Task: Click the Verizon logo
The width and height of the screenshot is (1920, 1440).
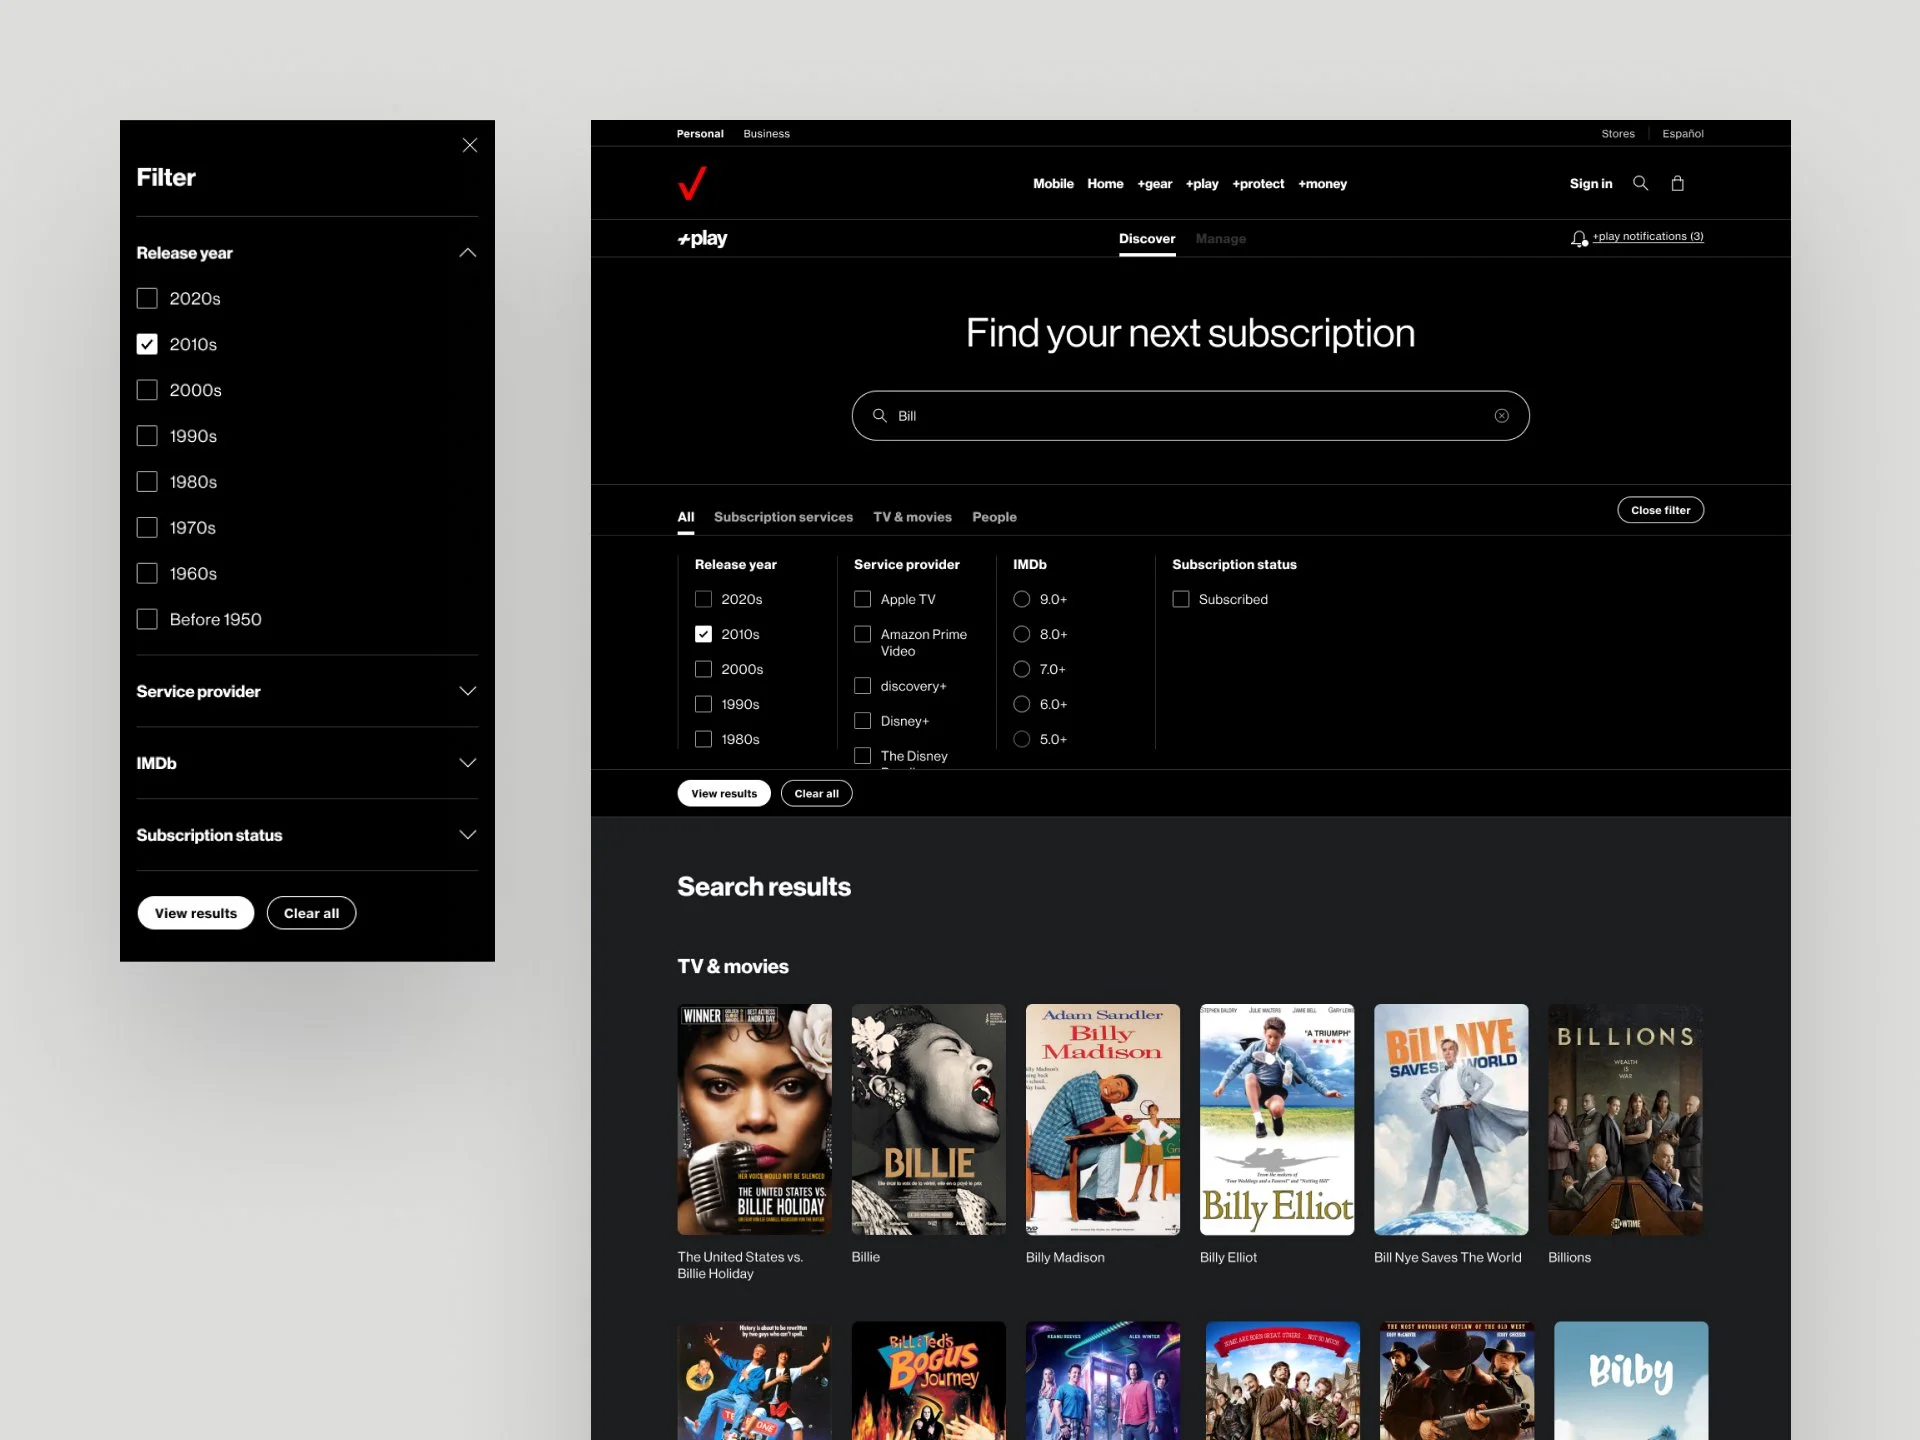Action: pos(692,183)
